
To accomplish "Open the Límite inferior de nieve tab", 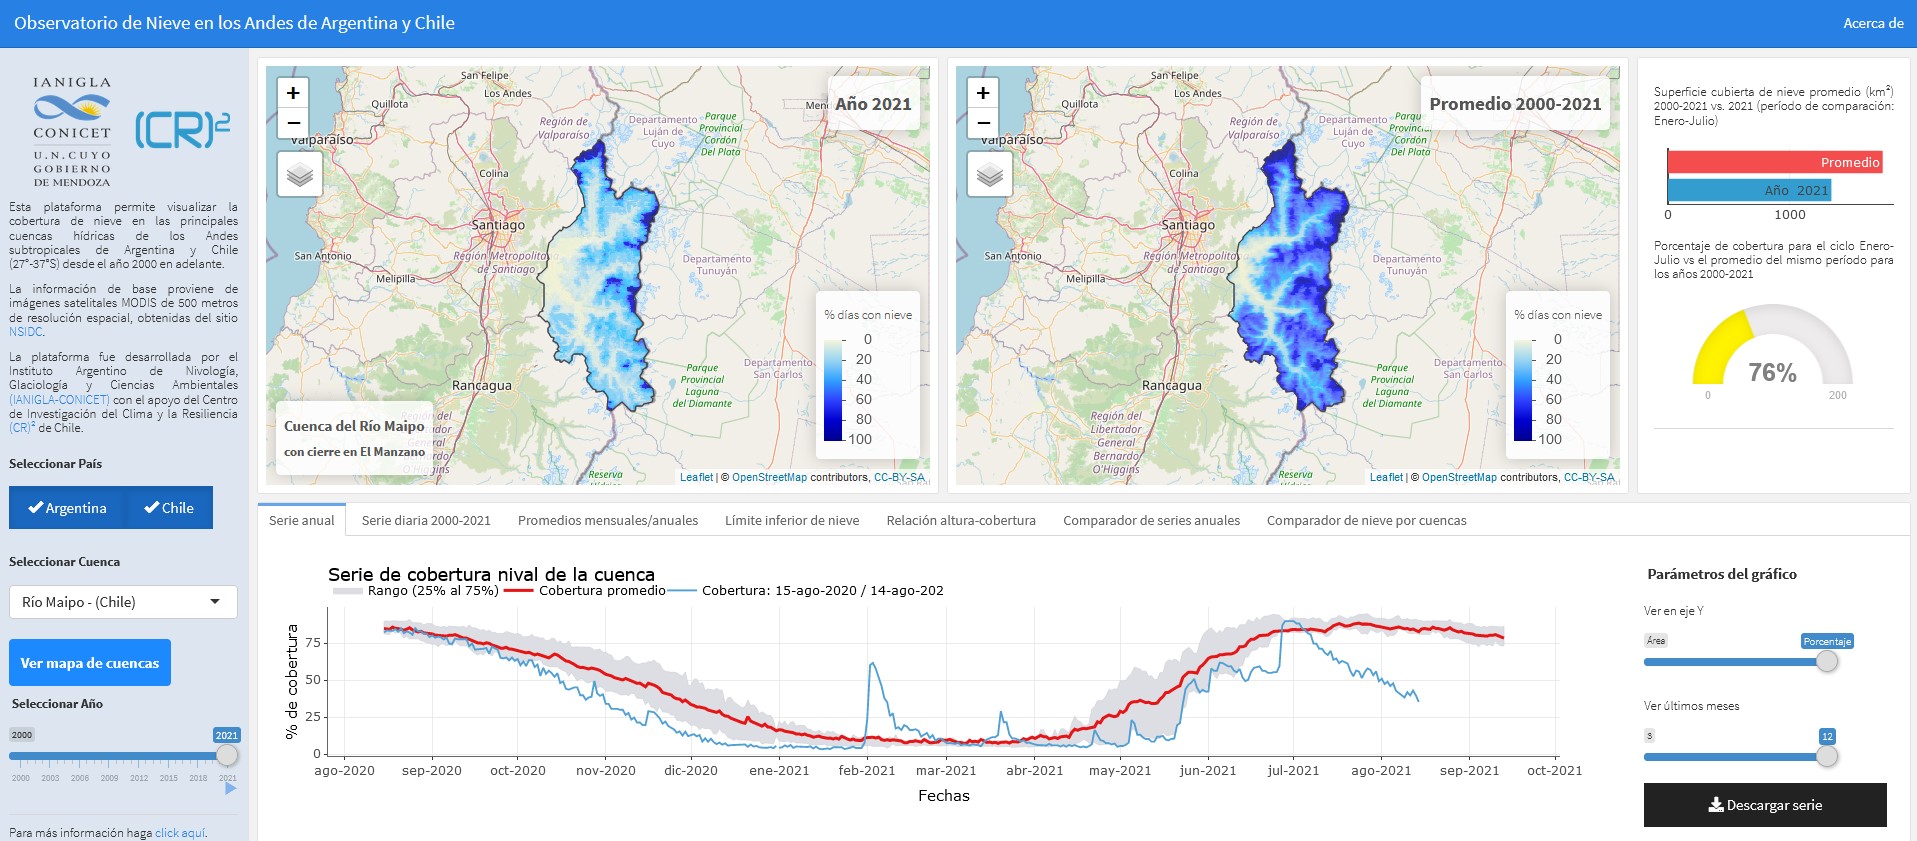I will tap(791, 520).
